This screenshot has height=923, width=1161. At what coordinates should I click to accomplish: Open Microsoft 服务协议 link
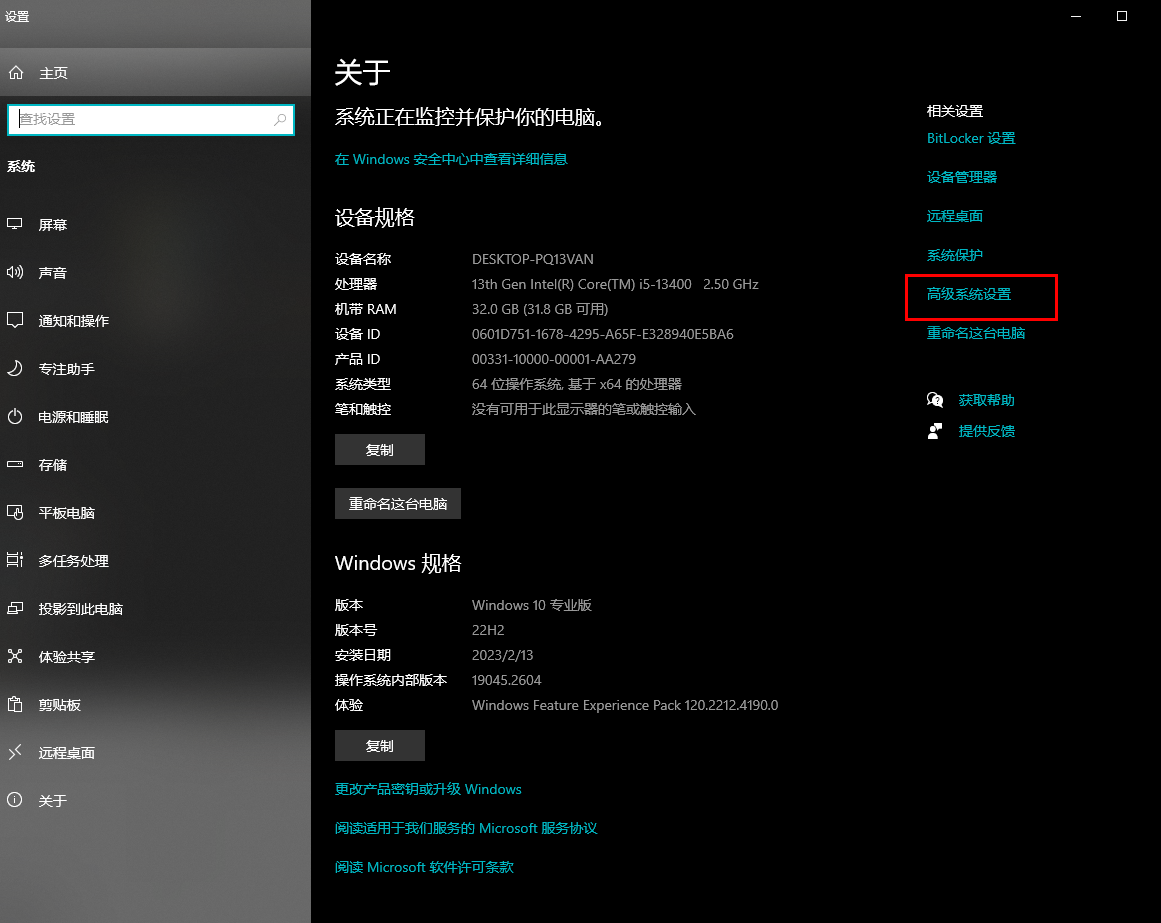[466, 828]
